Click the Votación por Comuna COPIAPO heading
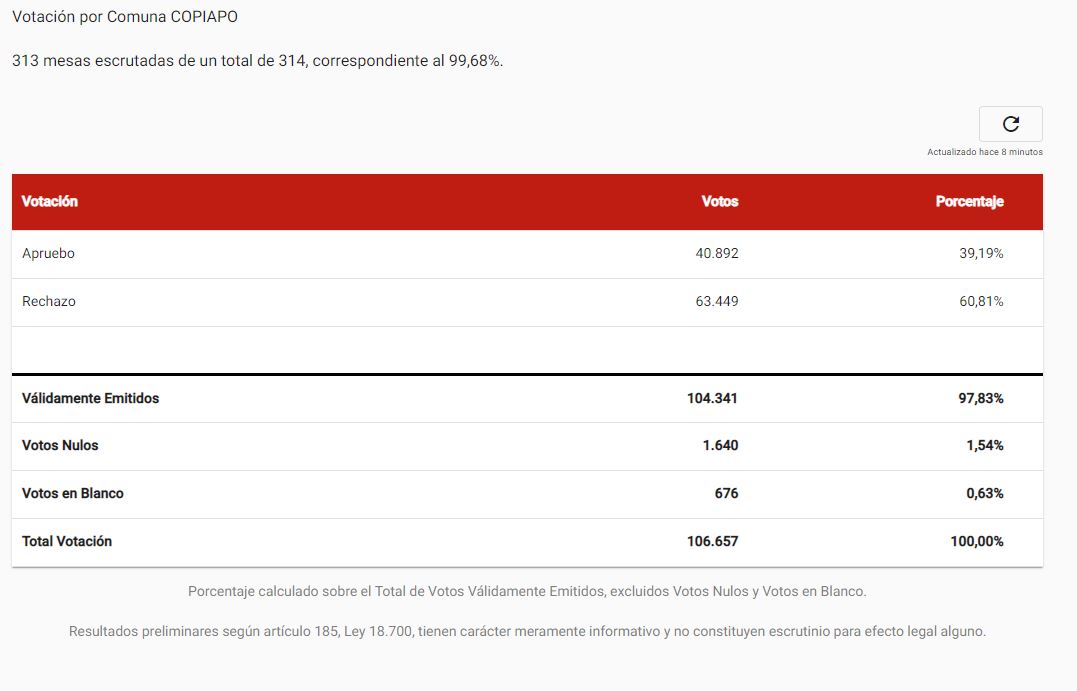 coord(125,16)
